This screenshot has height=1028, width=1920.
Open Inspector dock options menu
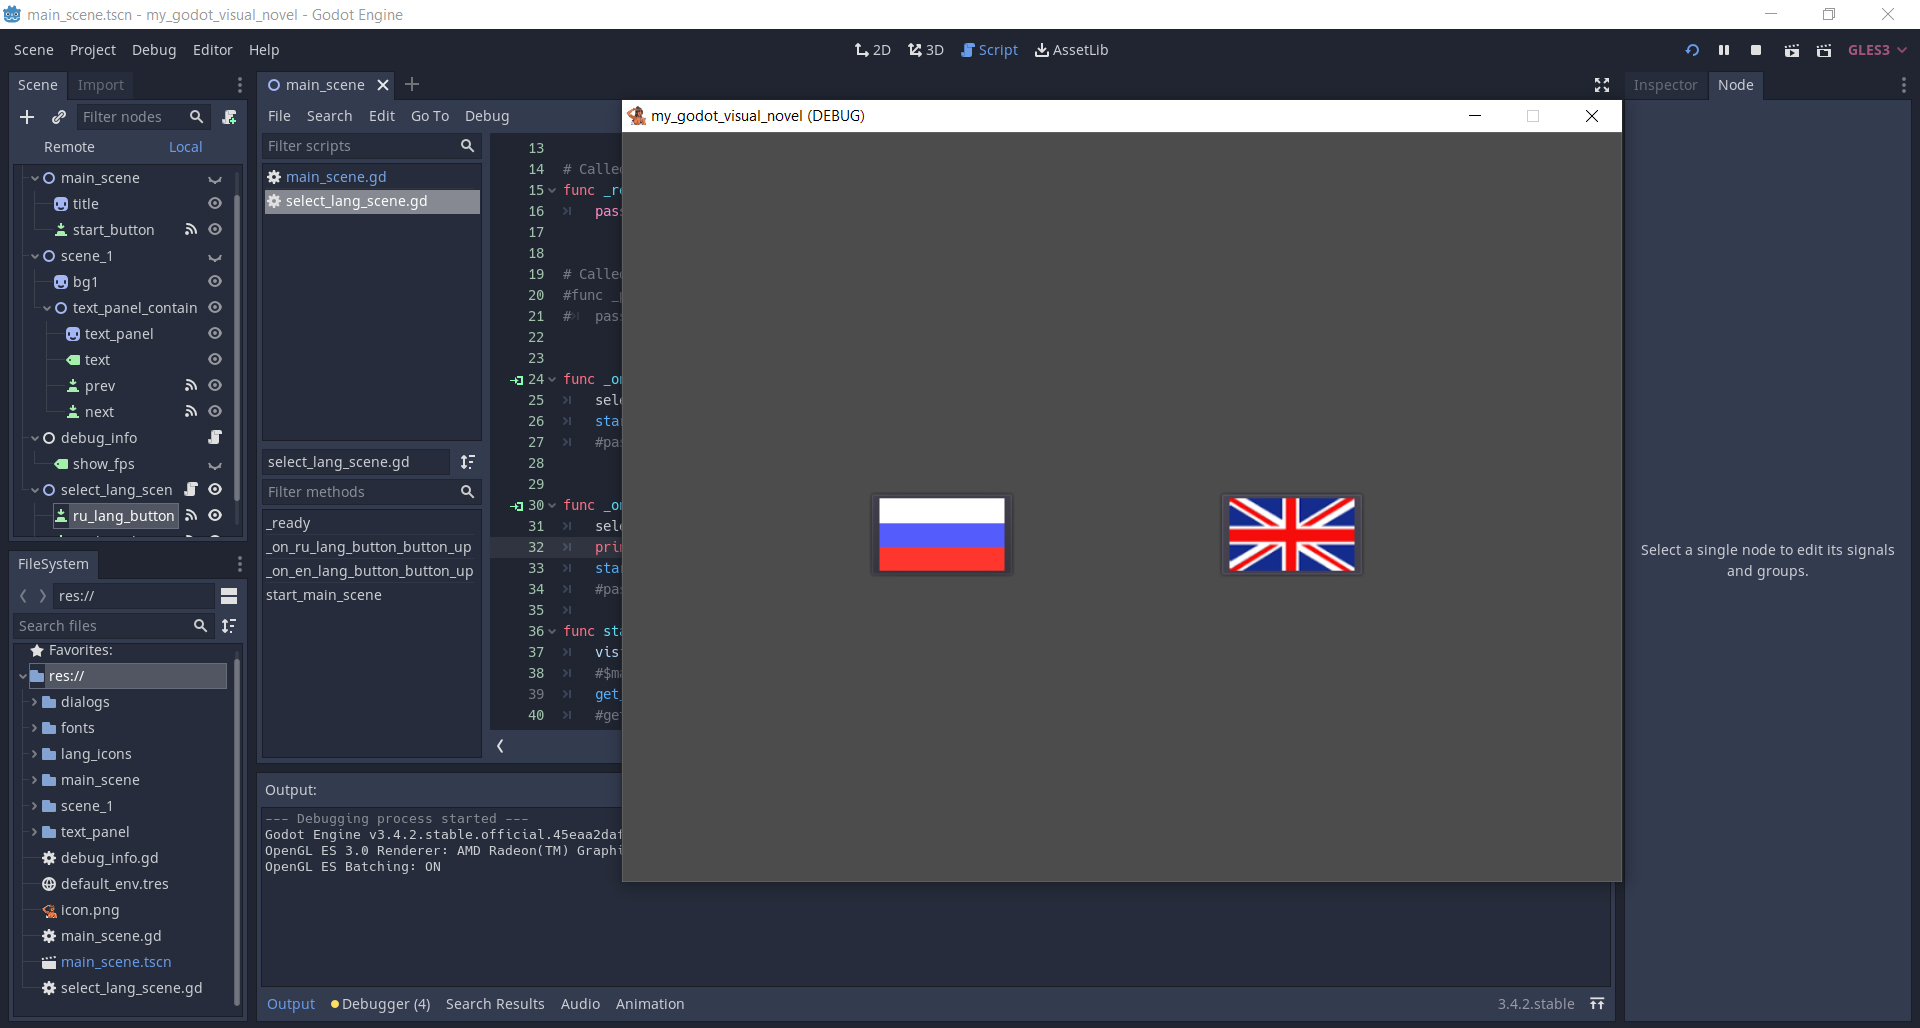(x=1903, y=85)
